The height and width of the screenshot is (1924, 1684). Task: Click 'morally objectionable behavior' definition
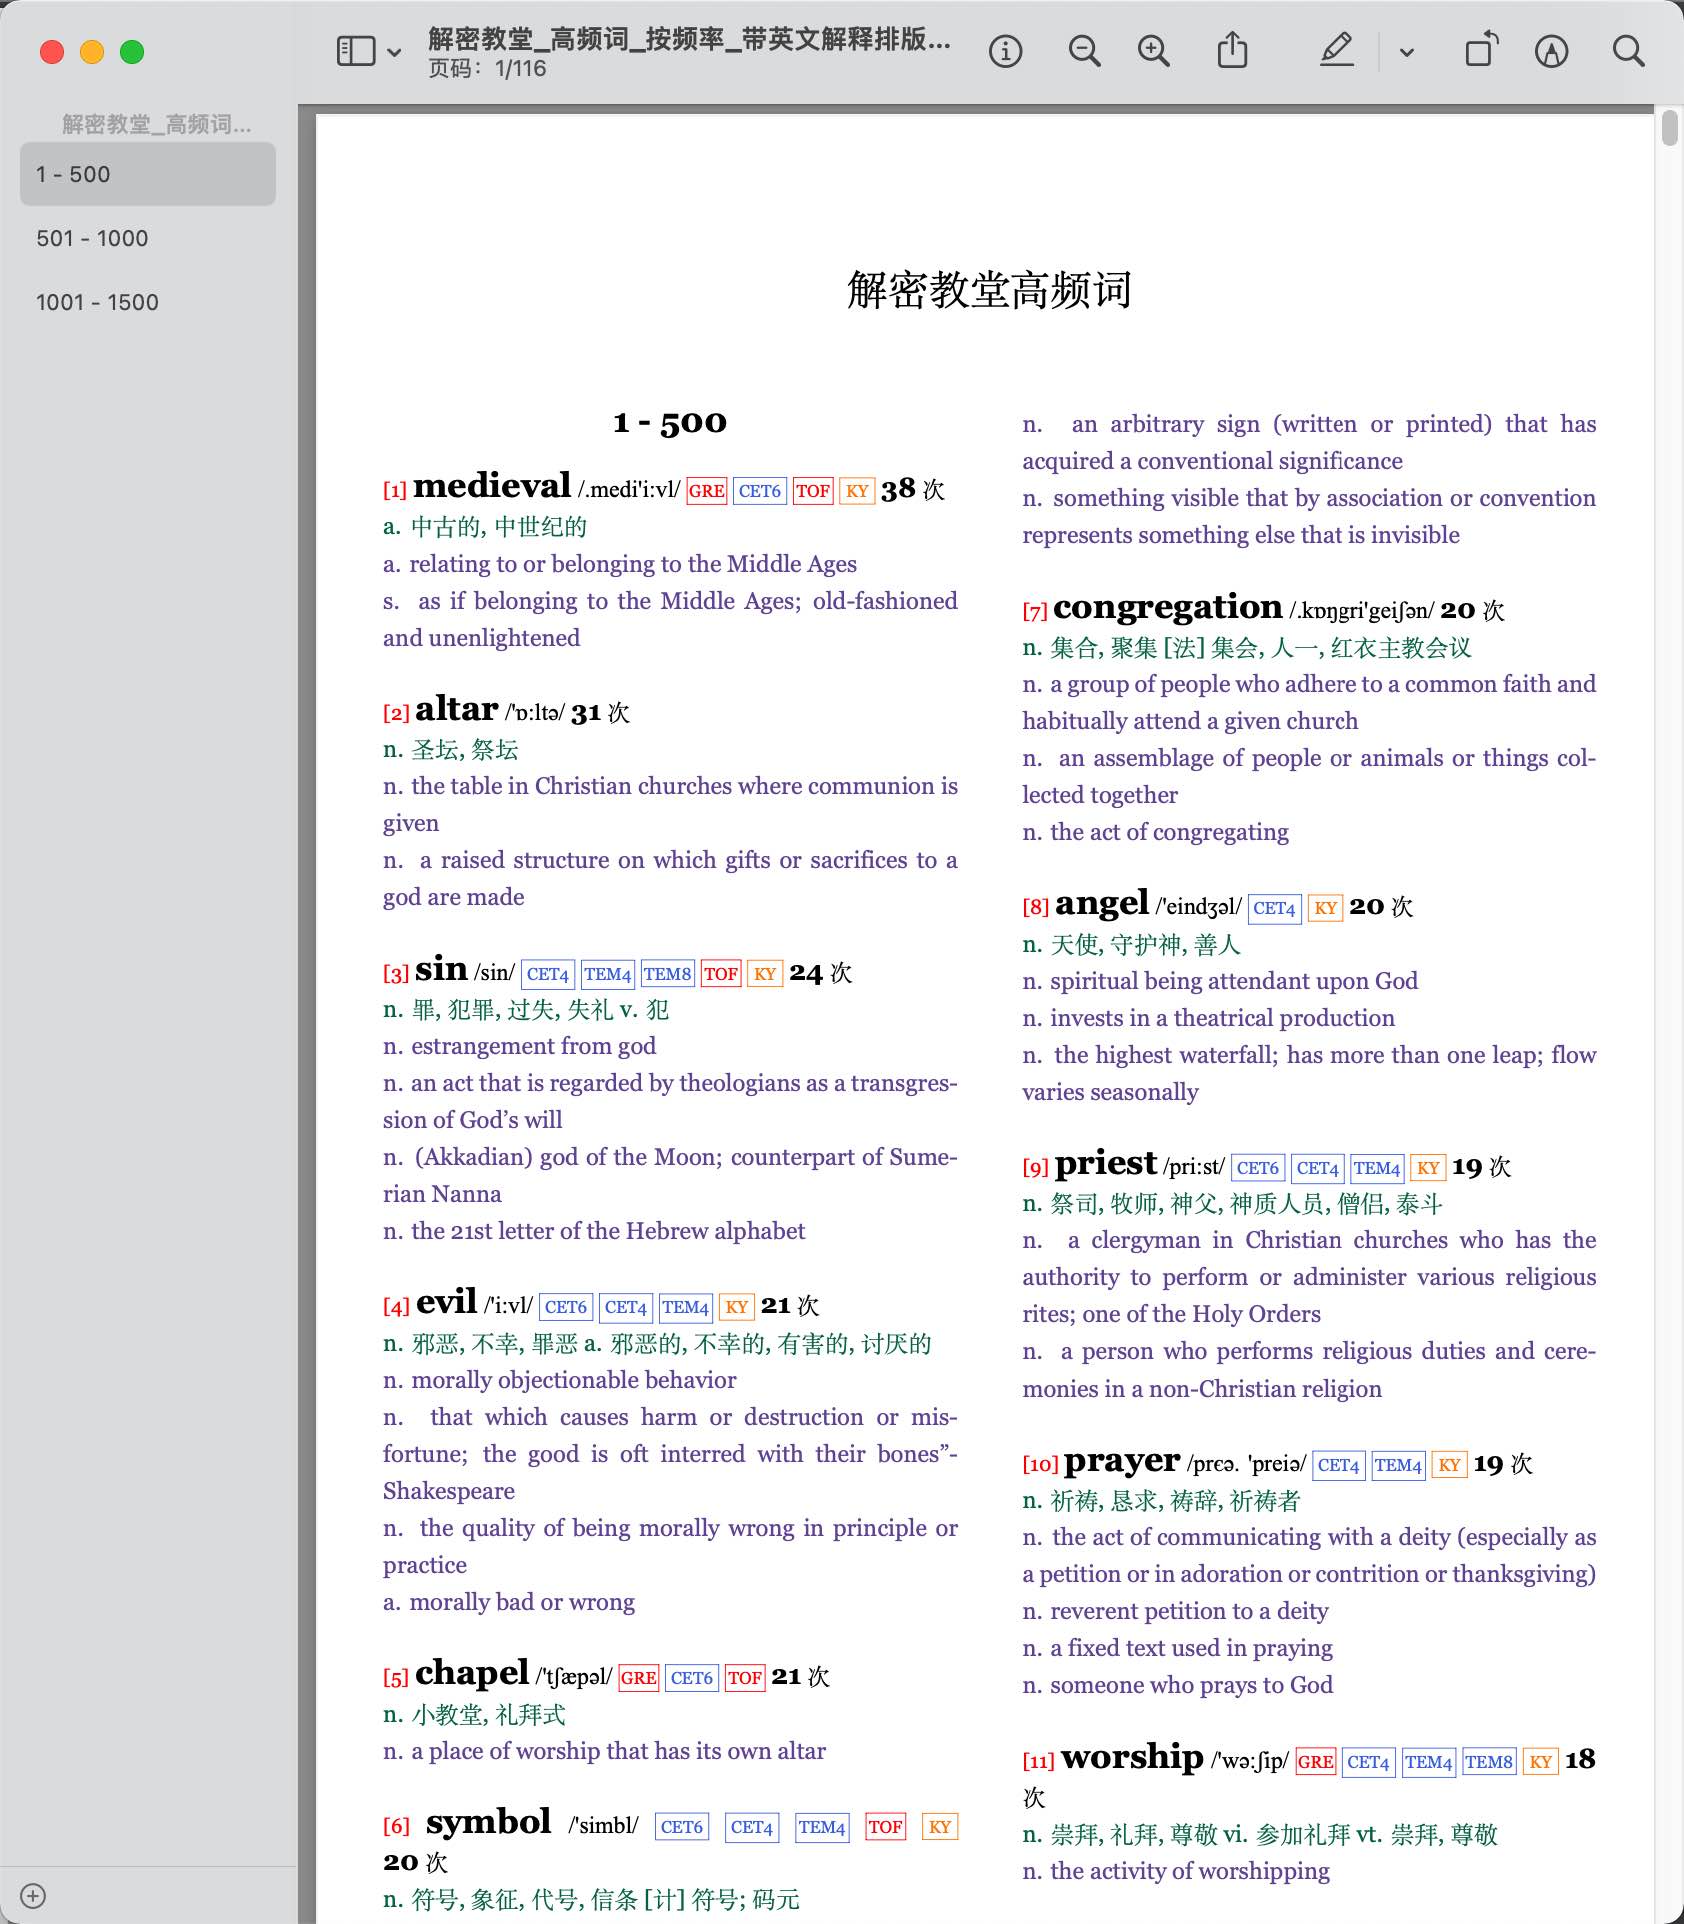point(573,1380)
